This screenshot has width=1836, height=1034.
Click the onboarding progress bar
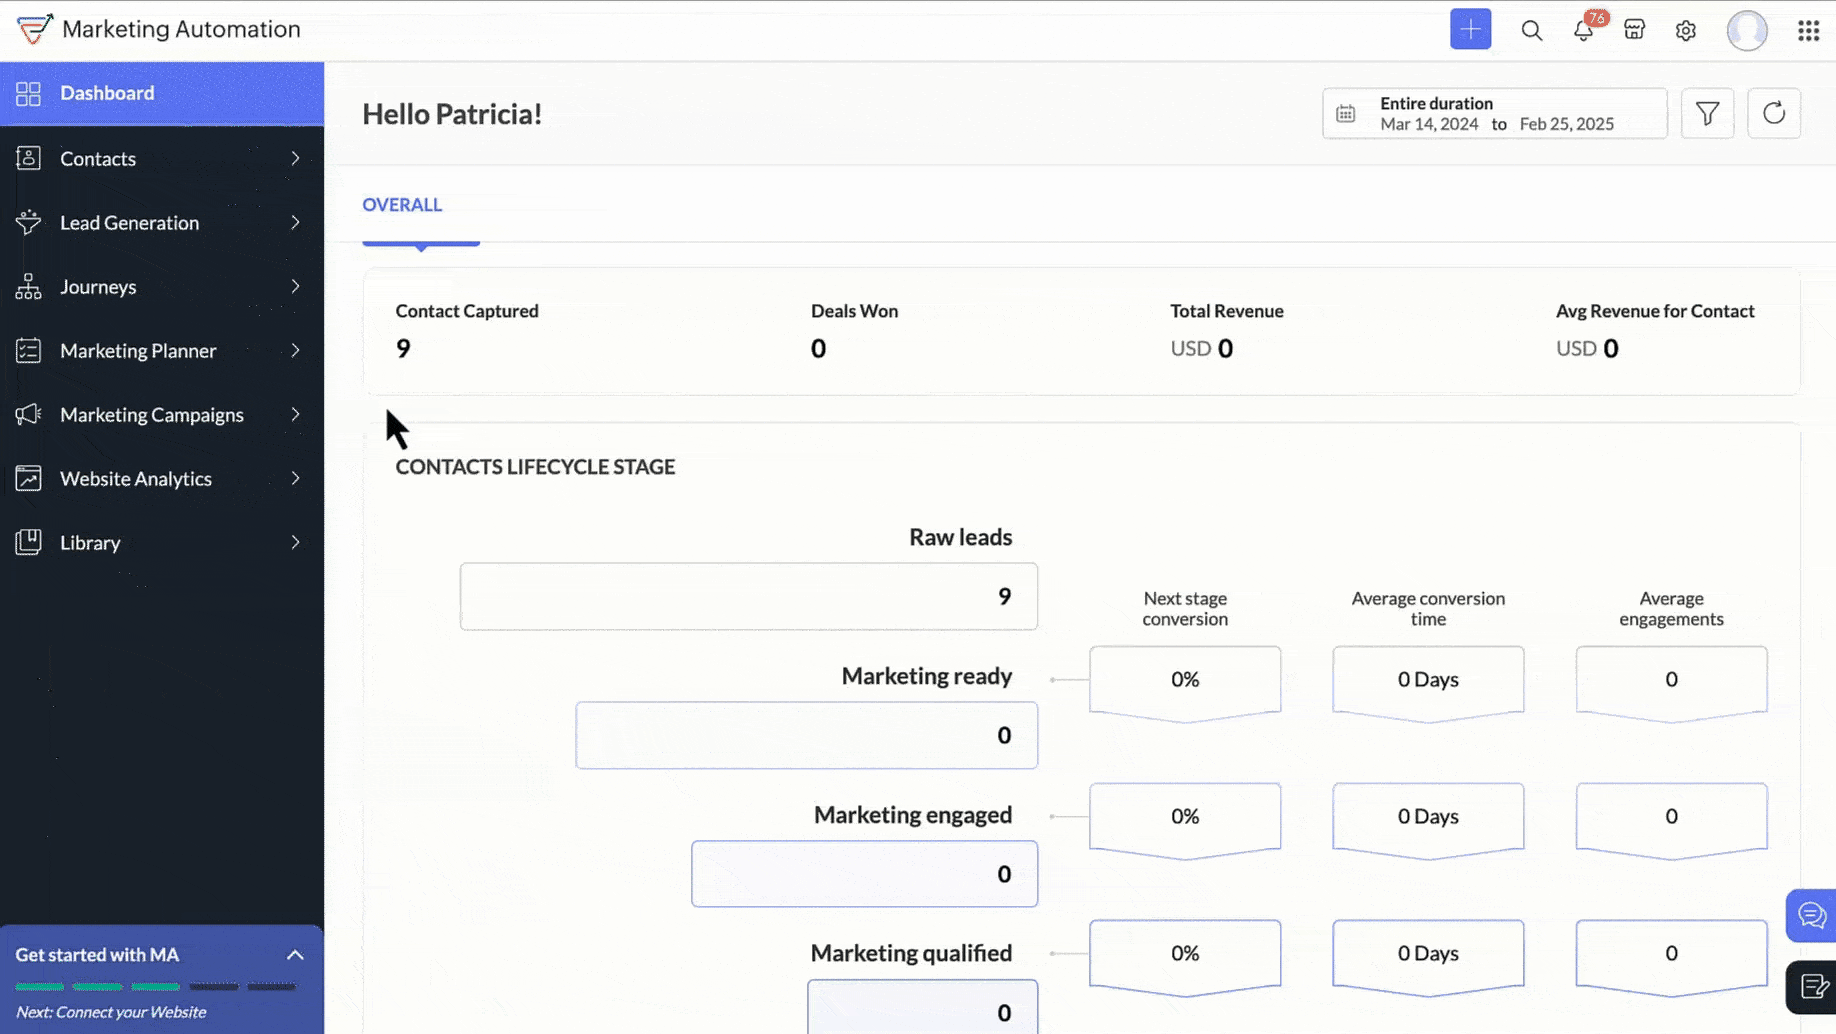point(155,986)
